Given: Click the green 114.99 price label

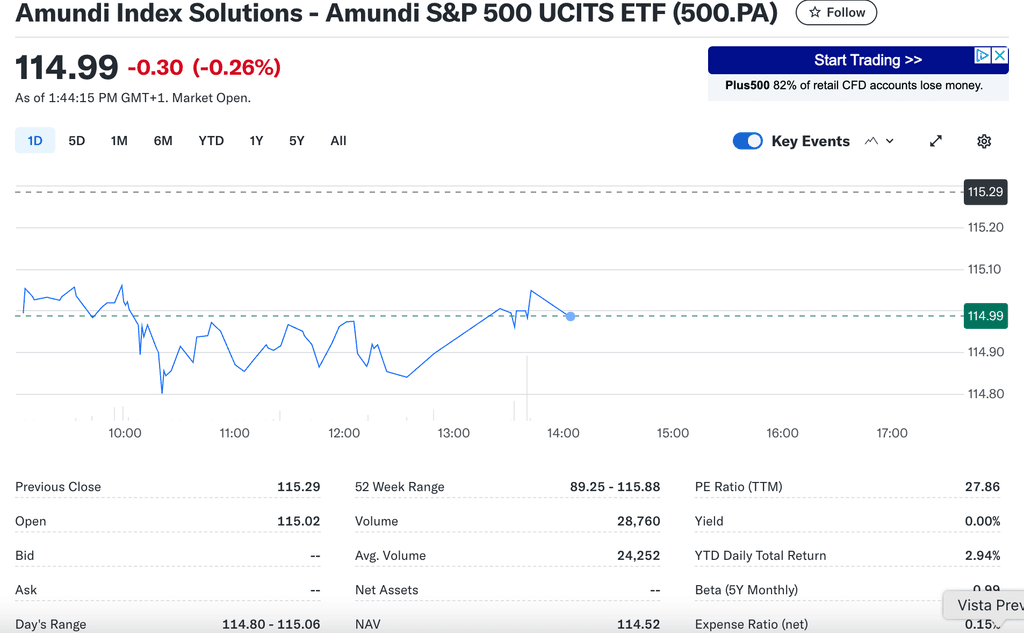Looking at the screenshot, I should 985,316.
